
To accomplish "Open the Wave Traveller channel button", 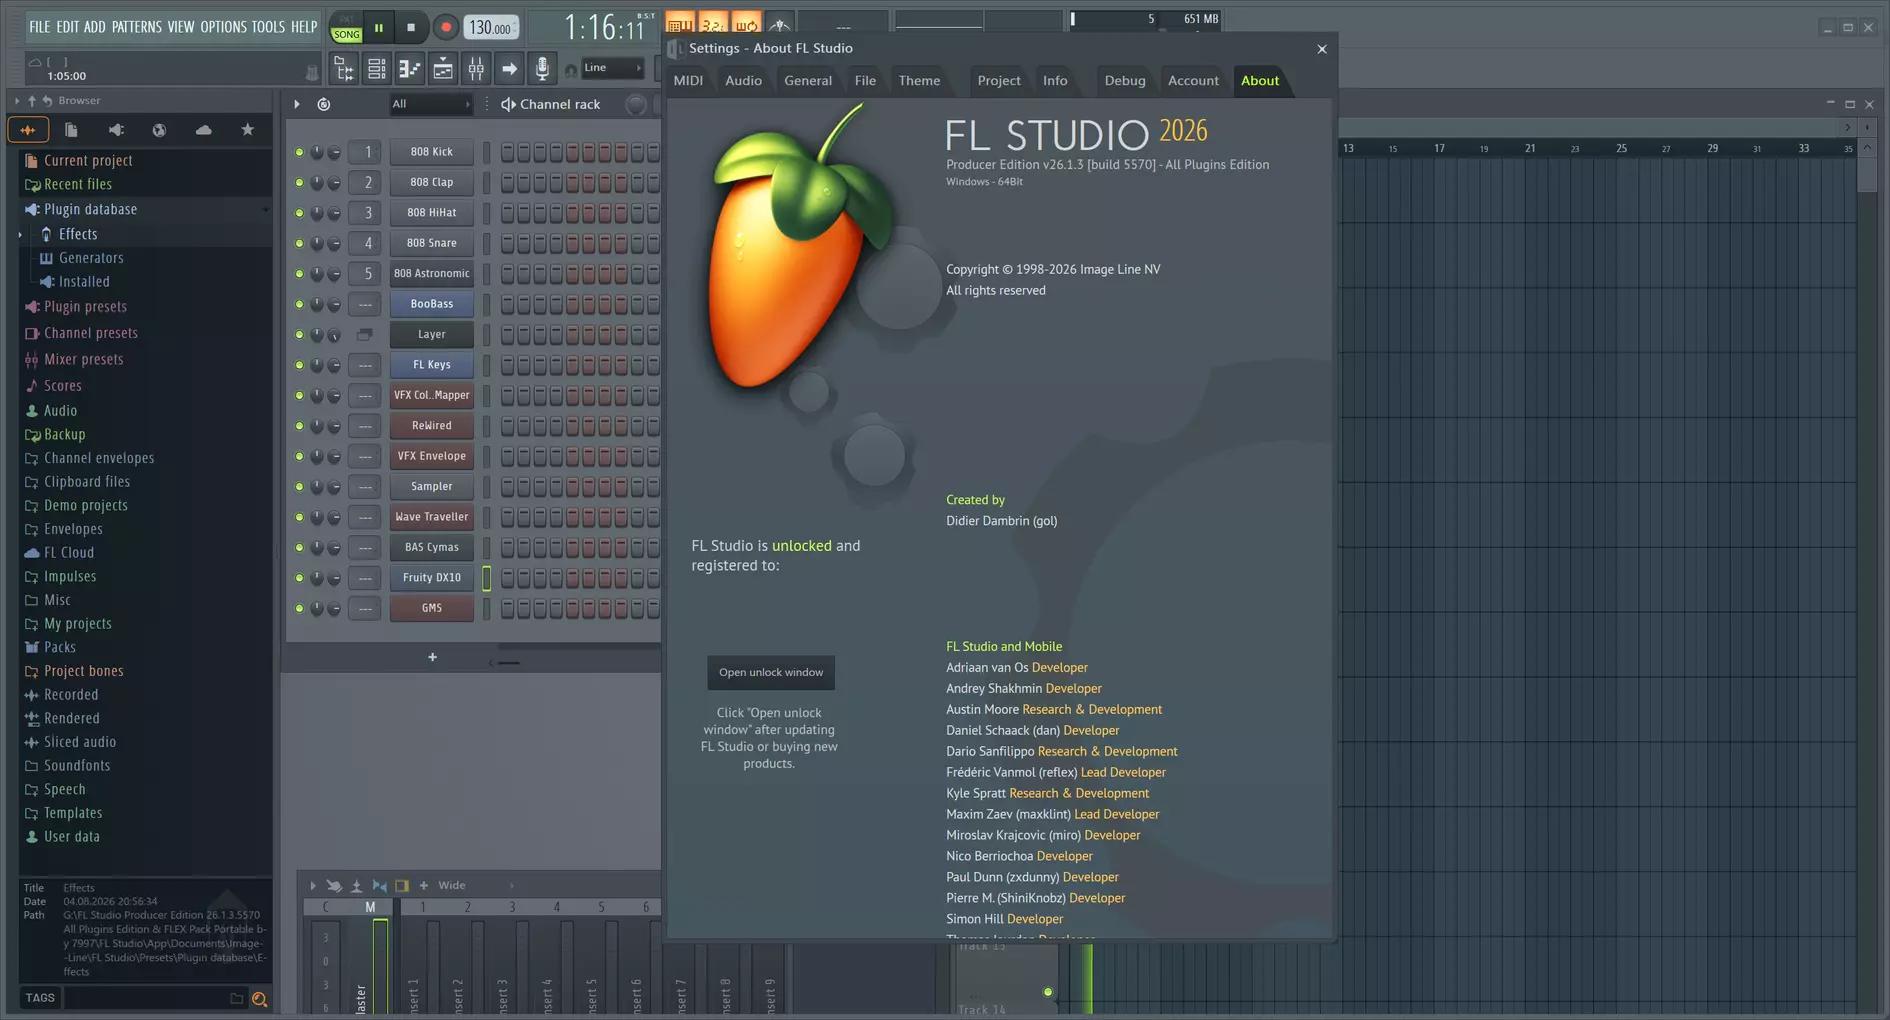I will coord(431,517).
